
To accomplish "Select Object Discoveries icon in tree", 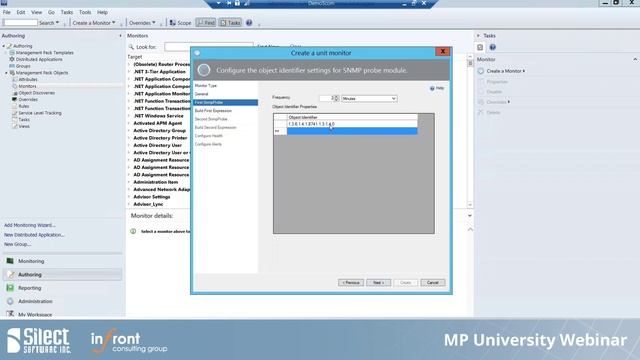I will (x=15, y=93).
